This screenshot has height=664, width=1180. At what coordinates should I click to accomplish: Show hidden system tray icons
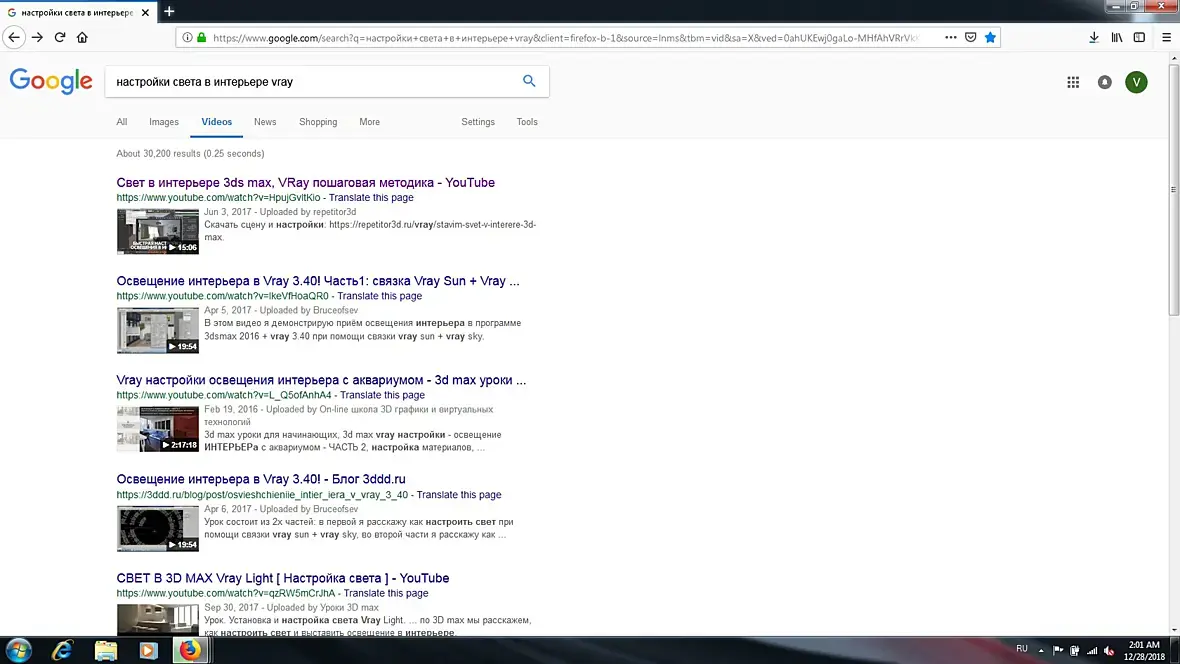point(1041,650)
